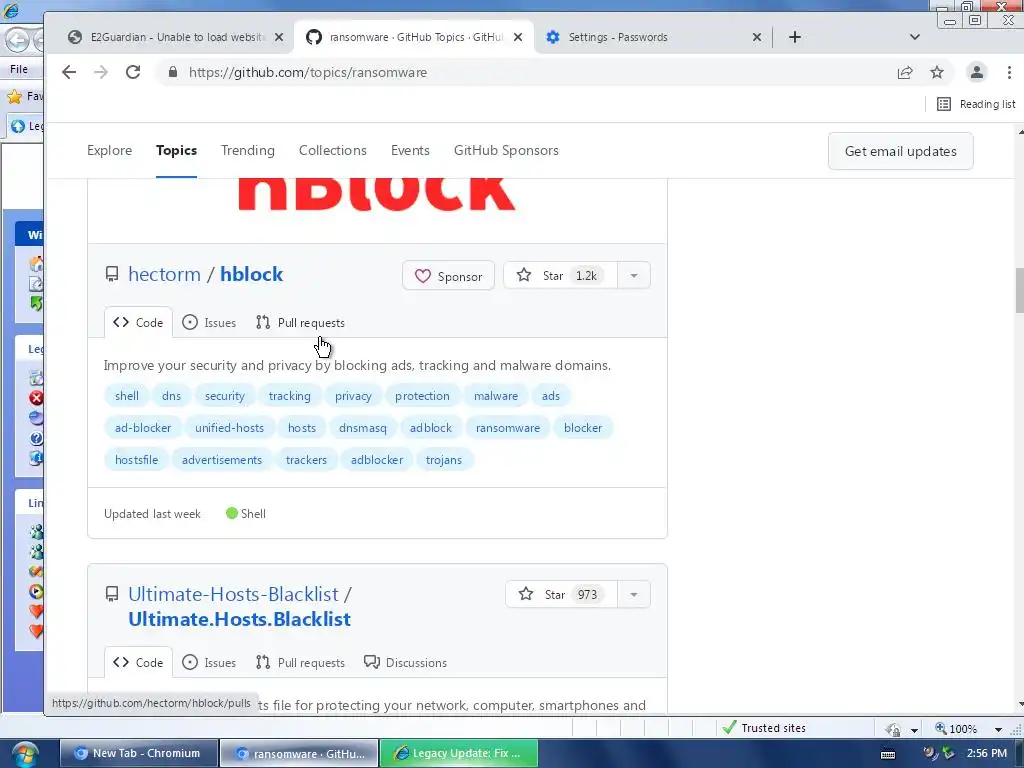The image size is (1024, 768).
Task: Open the GitHub Sponsors navigation link
Action: click(x=506, y=150)
